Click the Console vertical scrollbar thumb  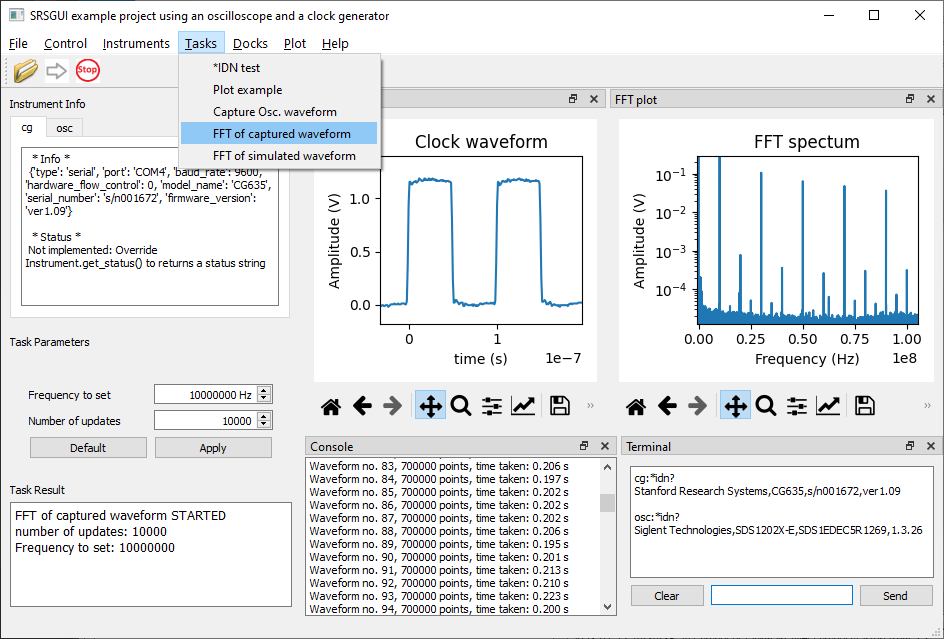click(x=607, y=503)
